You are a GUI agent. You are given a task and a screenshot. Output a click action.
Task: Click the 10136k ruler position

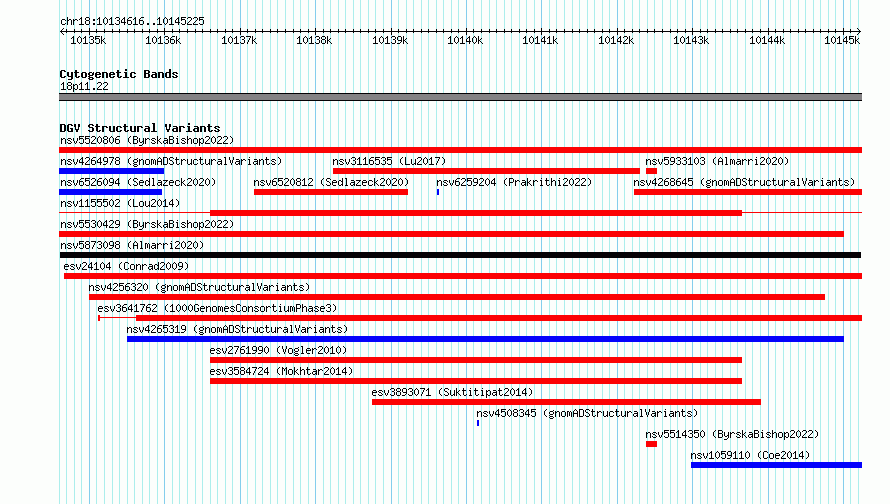point(163,40)
